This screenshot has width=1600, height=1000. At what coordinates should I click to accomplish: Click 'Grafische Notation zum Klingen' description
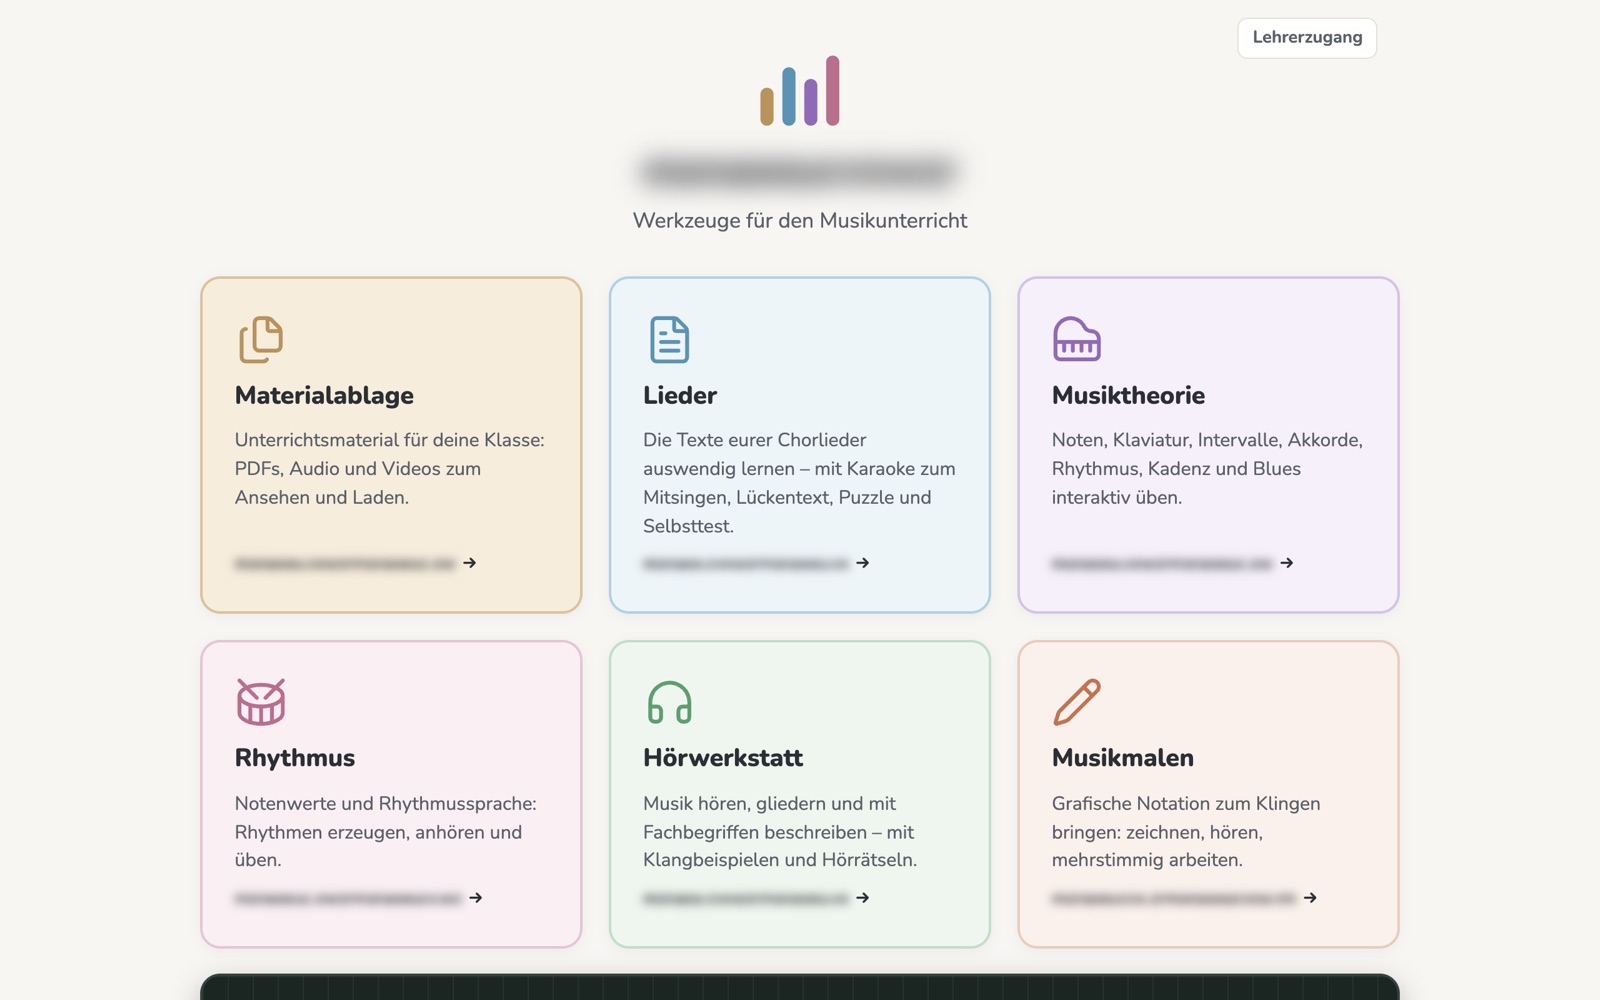[x=1186, y=831]
